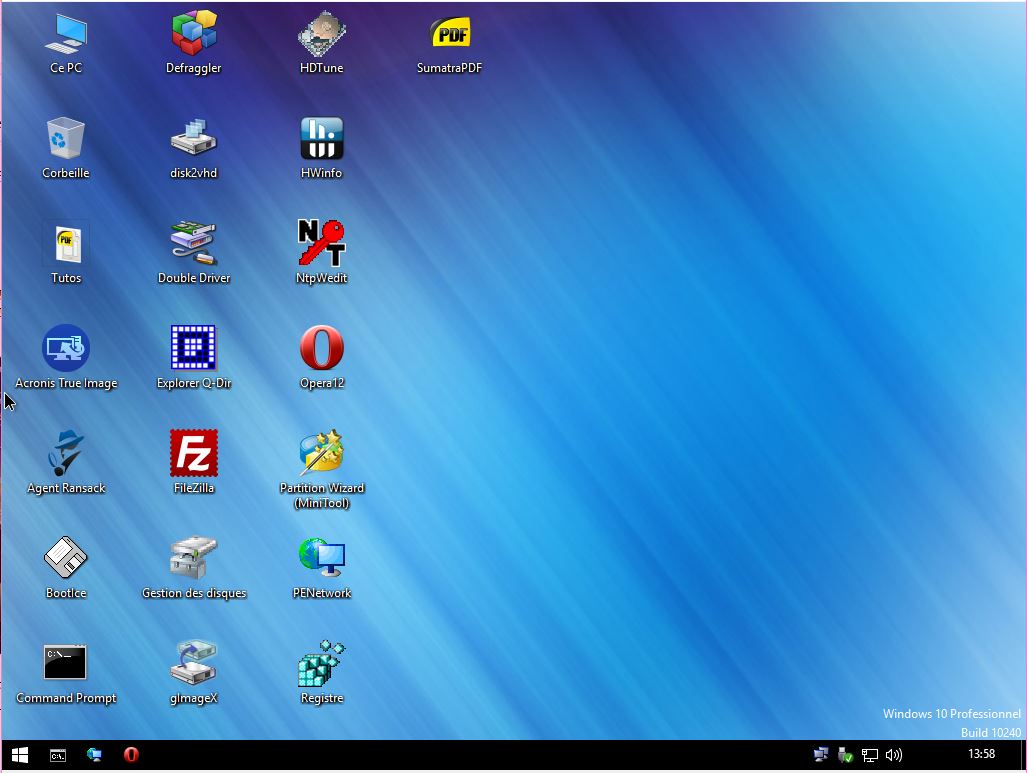Open the taskbar network computers shortcut
1027x773 pixels.
(x=94, y=755)
